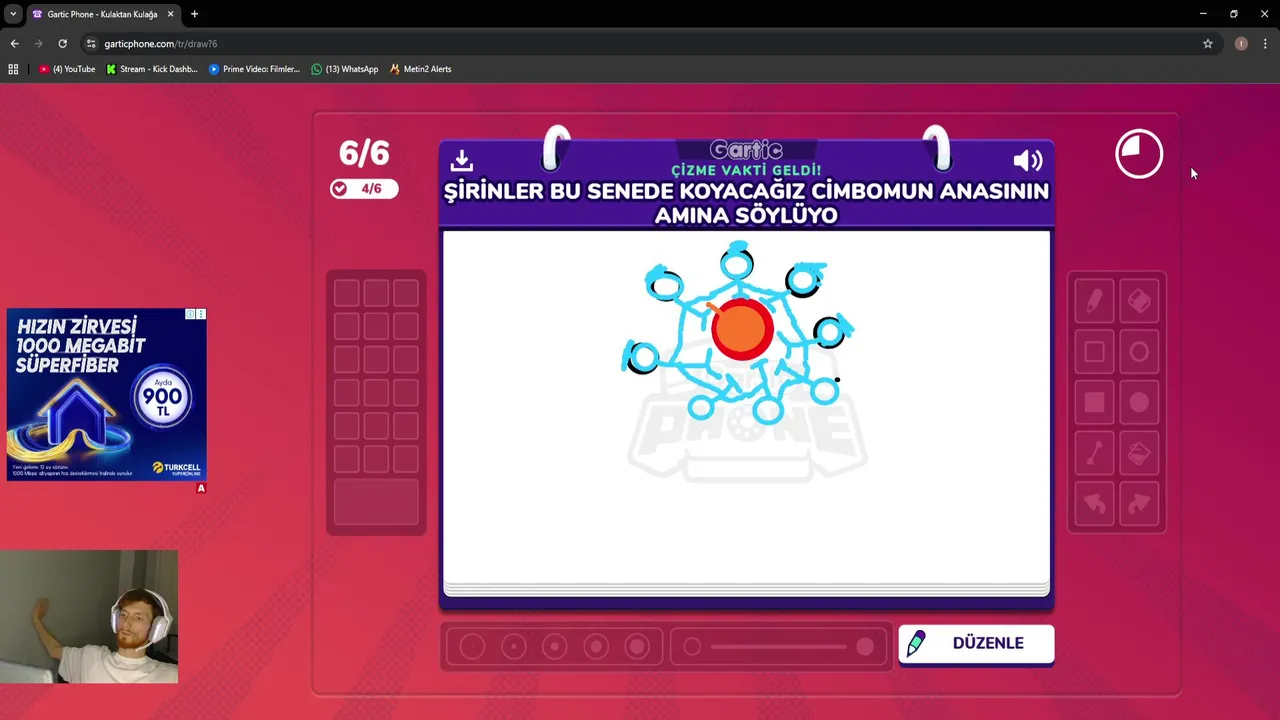This screenshot has height=720, width=1280.
Task: Bookmark this page with star icon
Action: tap(1207, 44)
